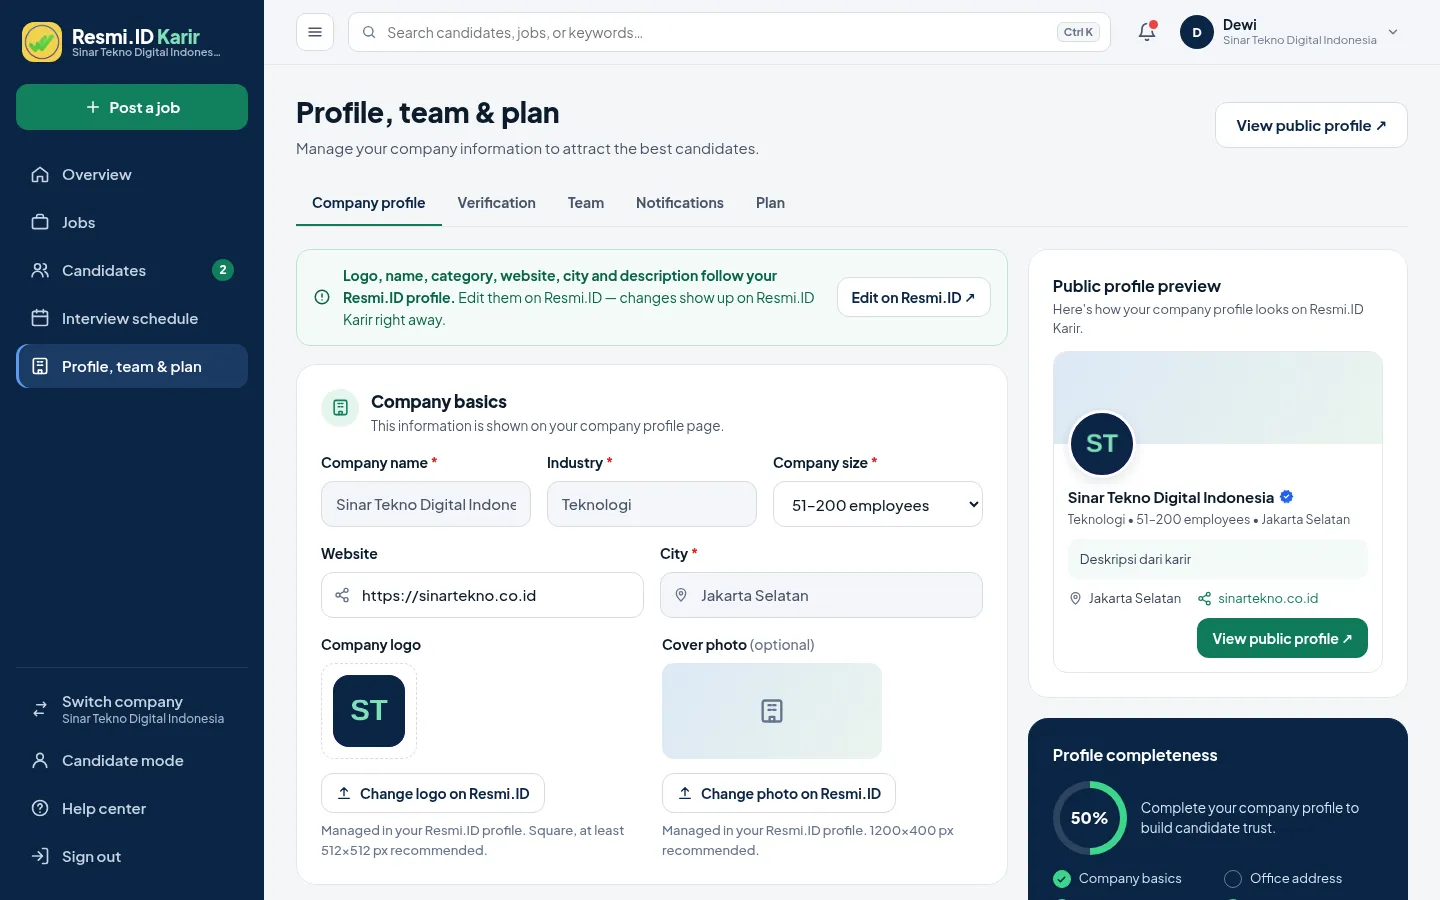Image resolution: width=1440 pixels, height=900 pixels.
Task: Click the cover photo placeholder
Action: tap(772, 711)
